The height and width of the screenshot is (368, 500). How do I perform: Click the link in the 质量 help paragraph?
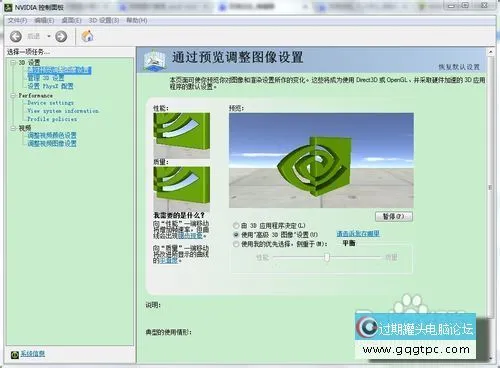[169, 261]
